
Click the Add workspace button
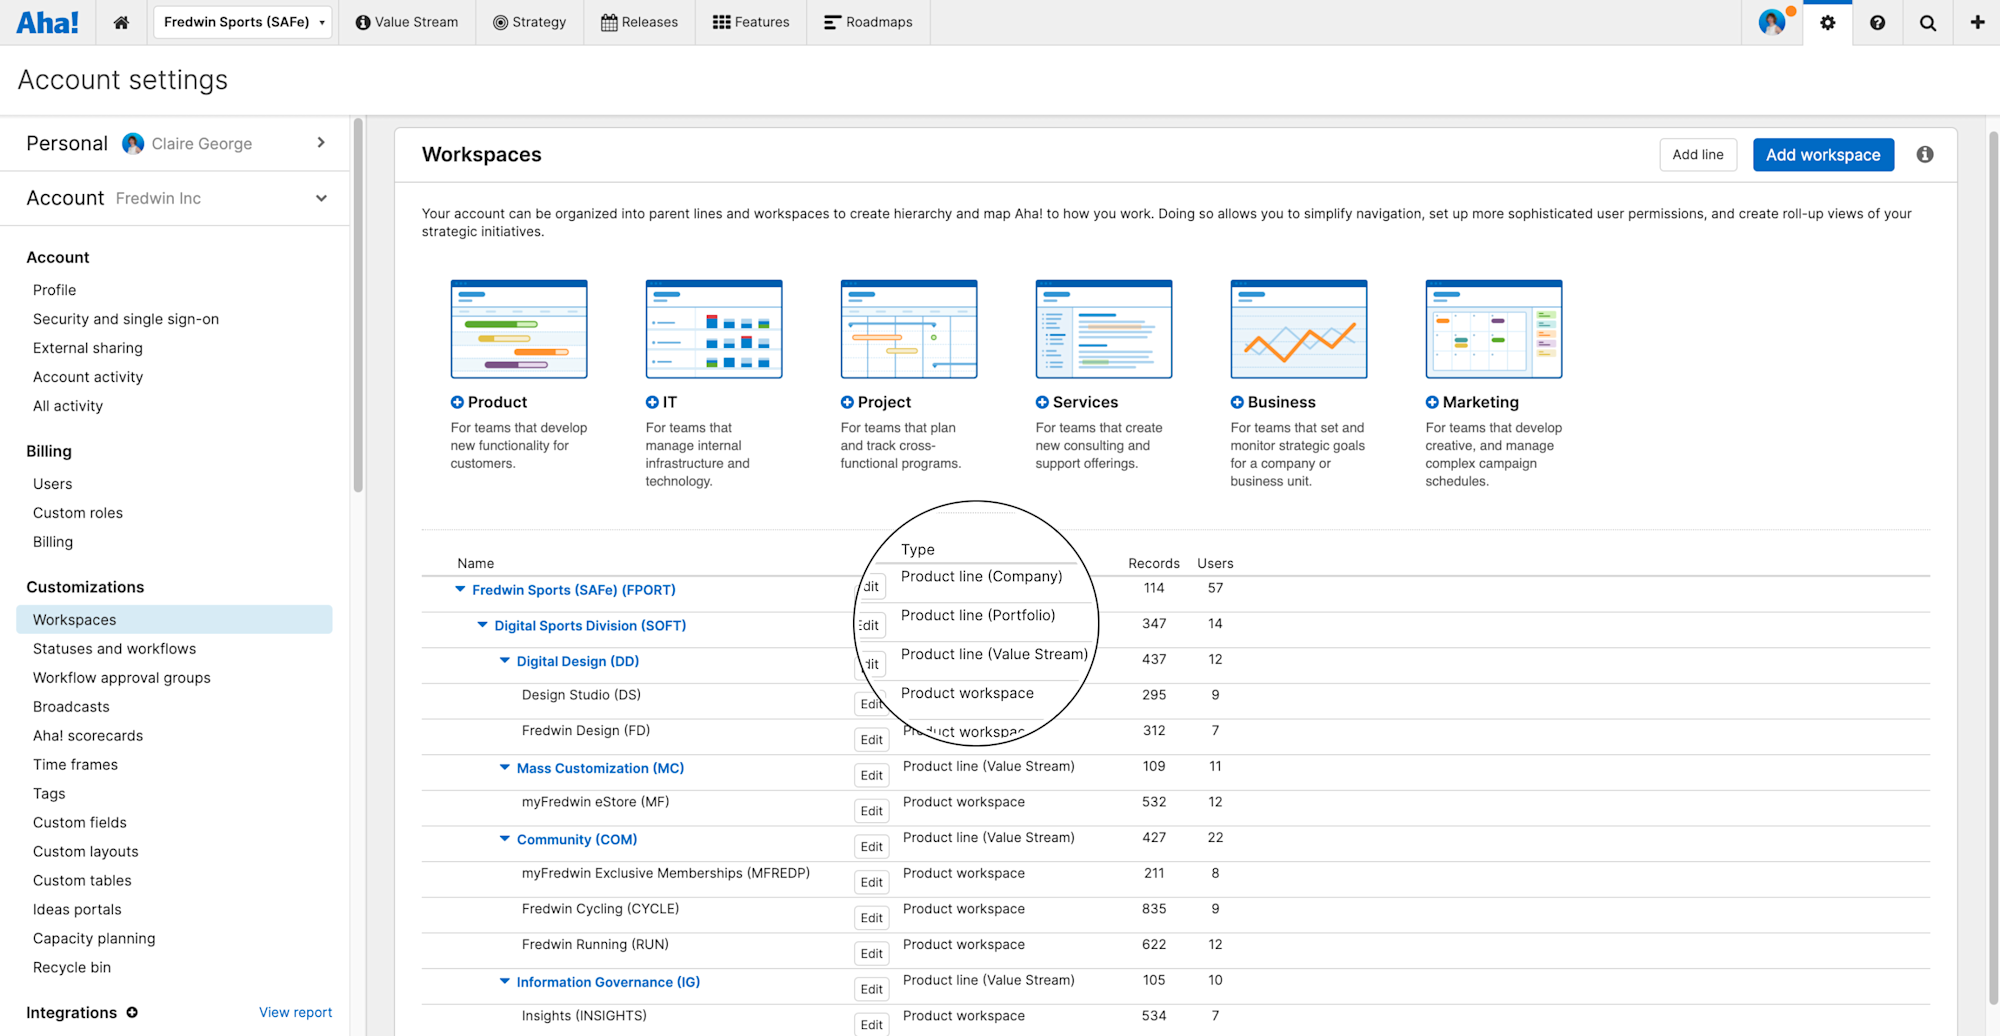pyautogui.click(x=1823, y=155)
